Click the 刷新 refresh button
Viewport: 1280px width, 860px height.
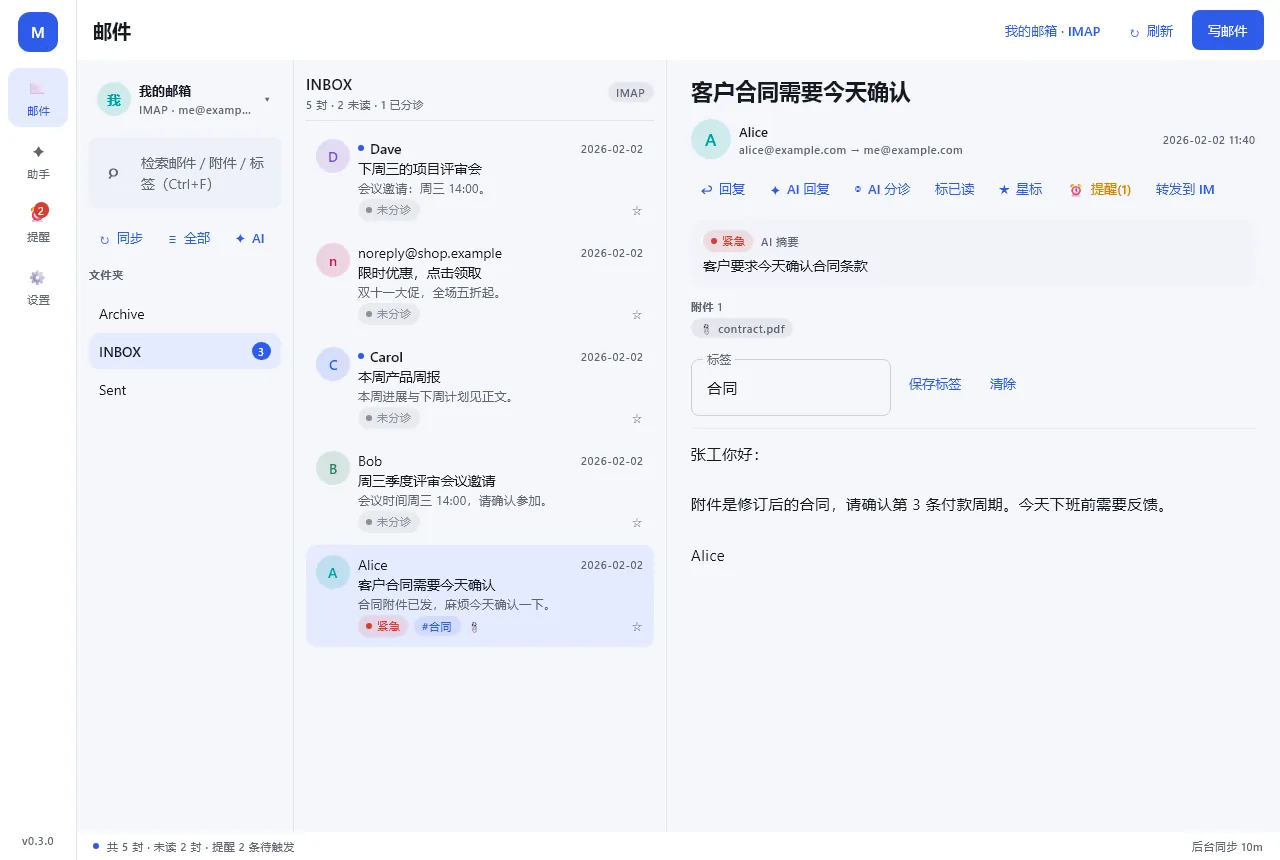tap(1151, 31)
